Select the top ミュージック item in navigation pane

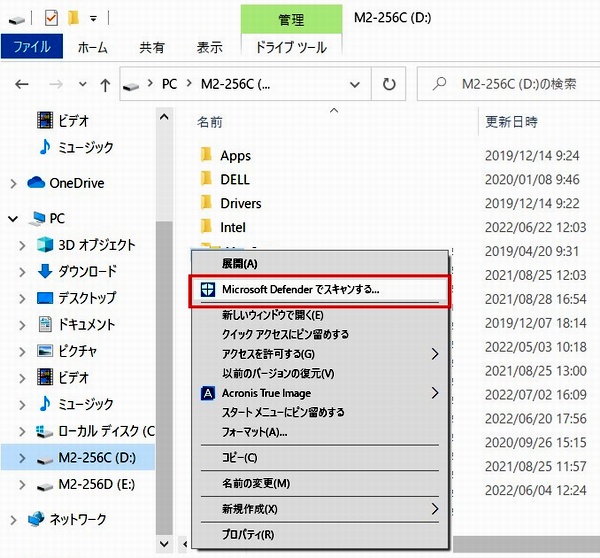(76, 147)
